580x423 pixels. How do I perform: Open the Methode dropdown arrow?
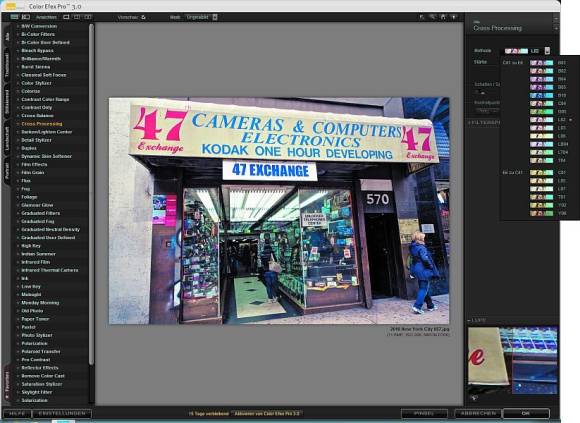pos(547,51)
